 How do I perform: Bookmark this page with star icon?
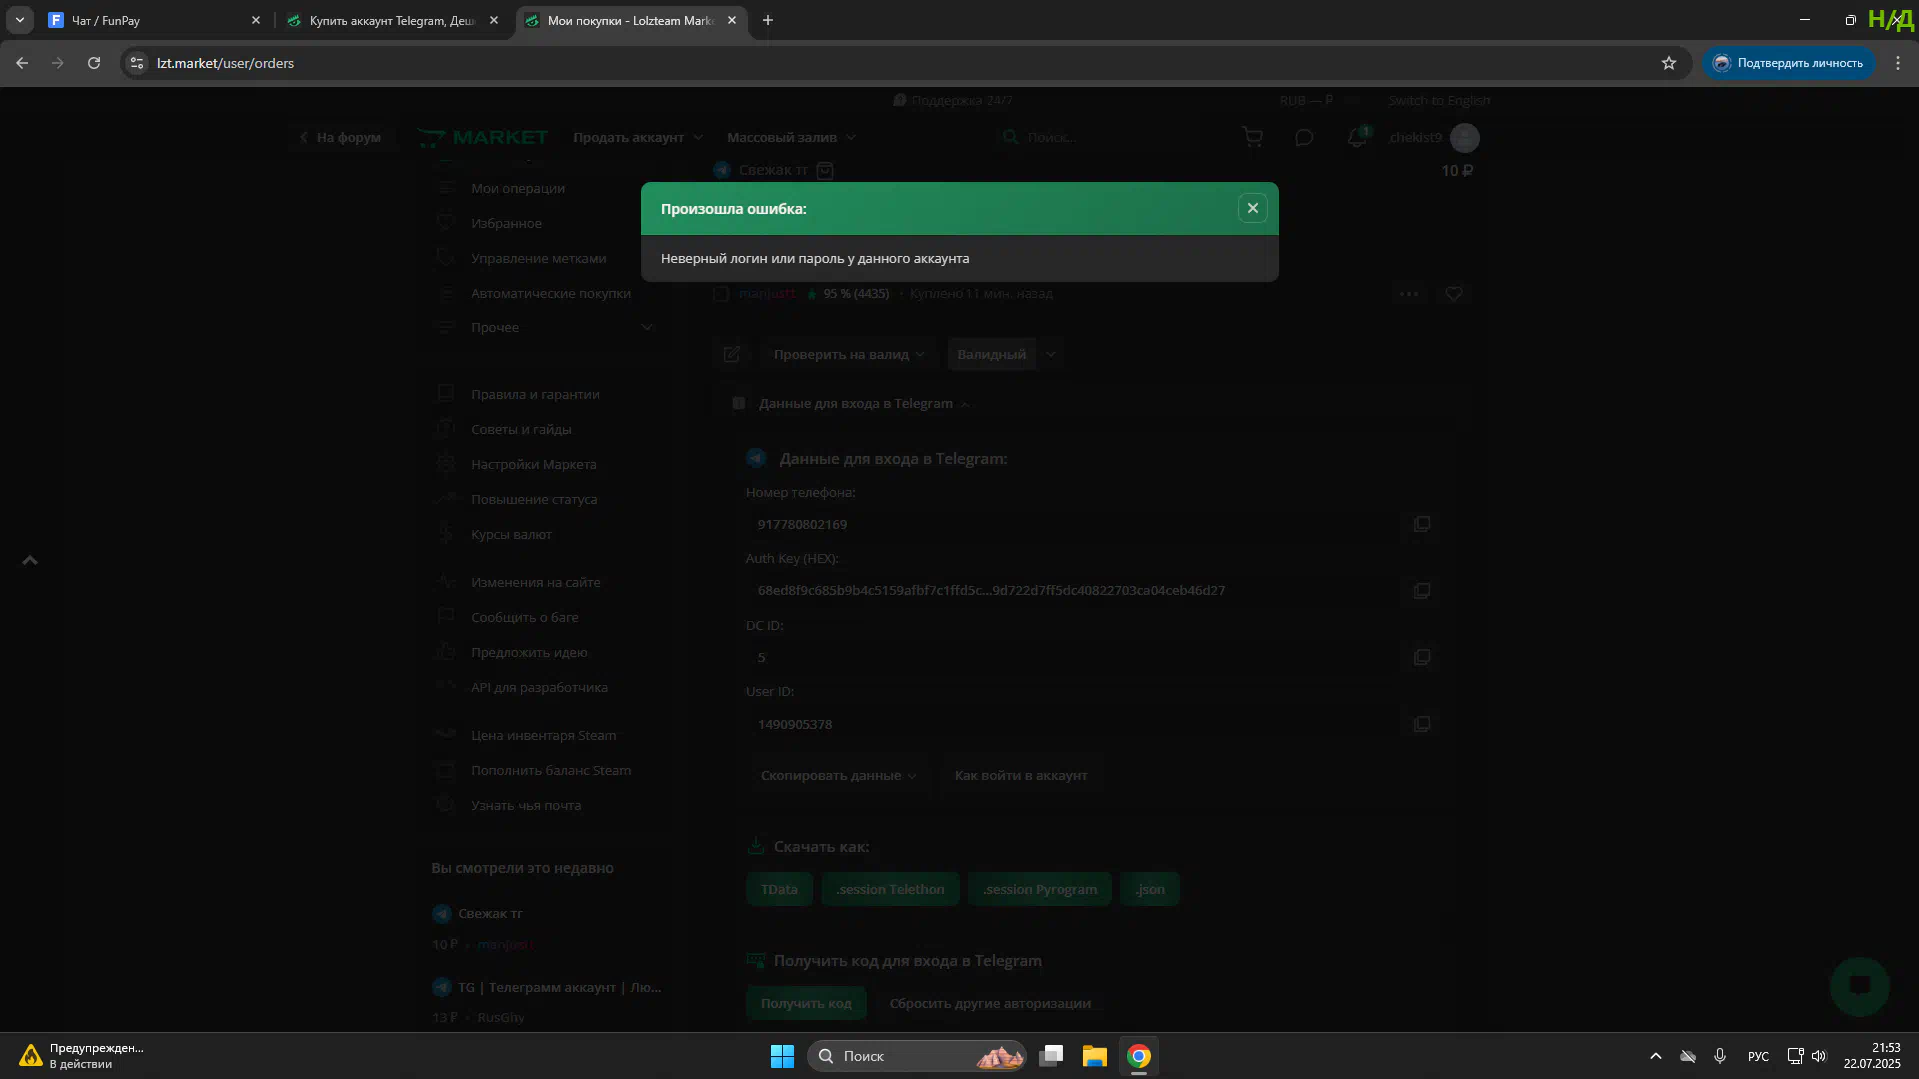(1668, 63)
